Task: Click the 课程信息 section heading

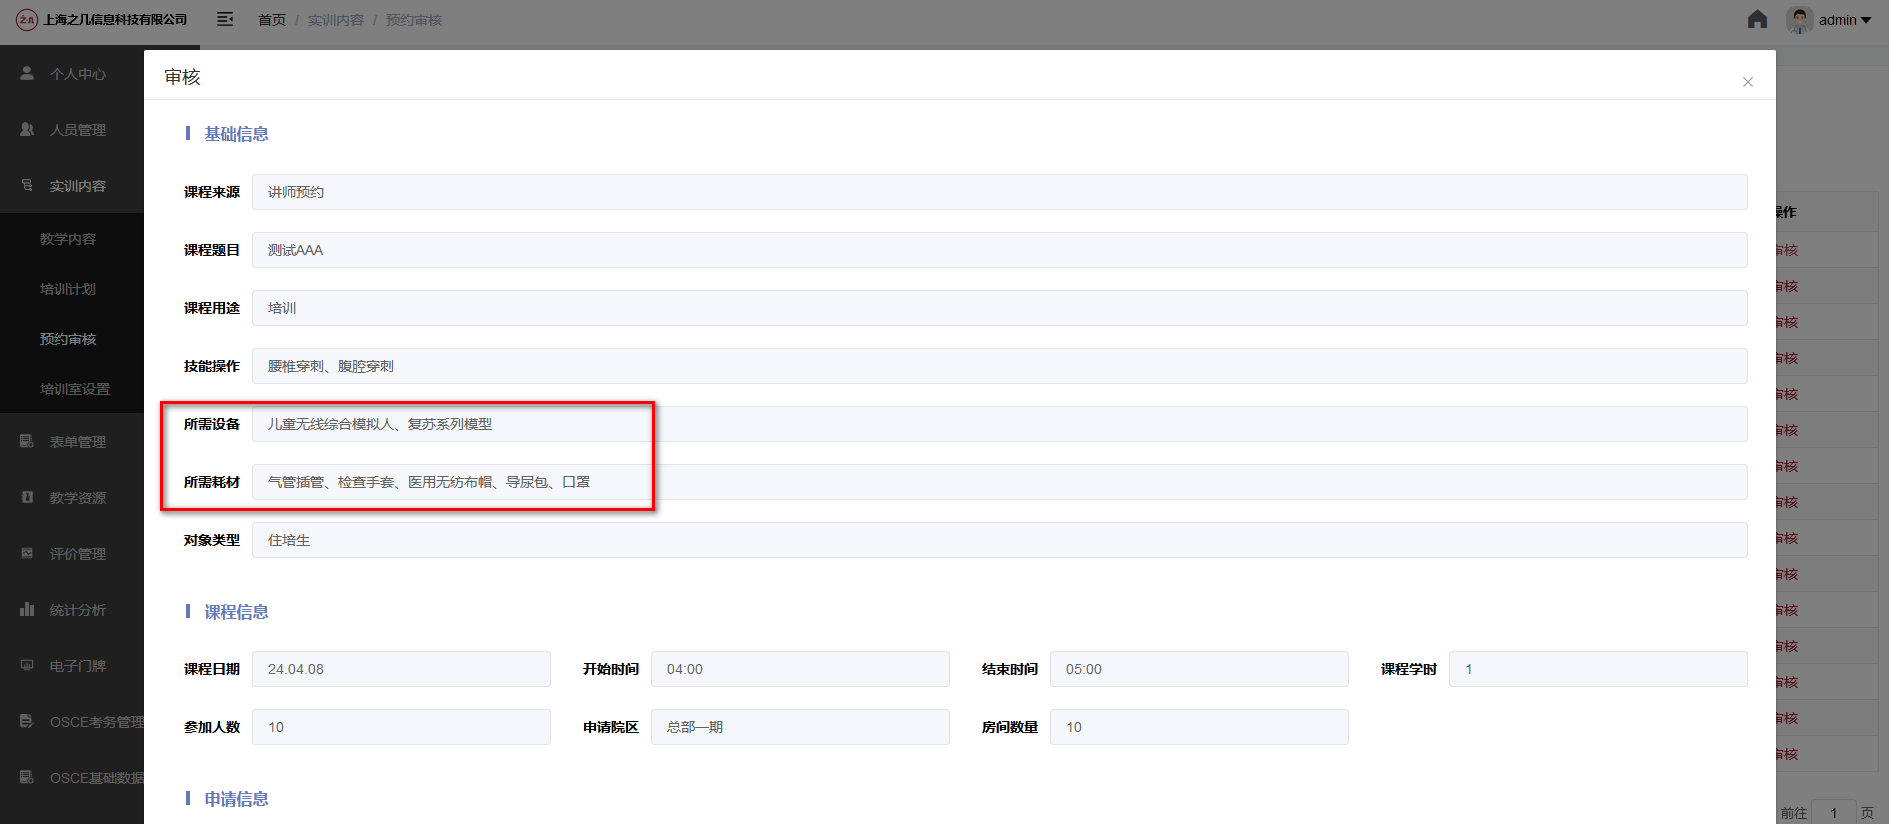Action: click(x=236, y=612)
